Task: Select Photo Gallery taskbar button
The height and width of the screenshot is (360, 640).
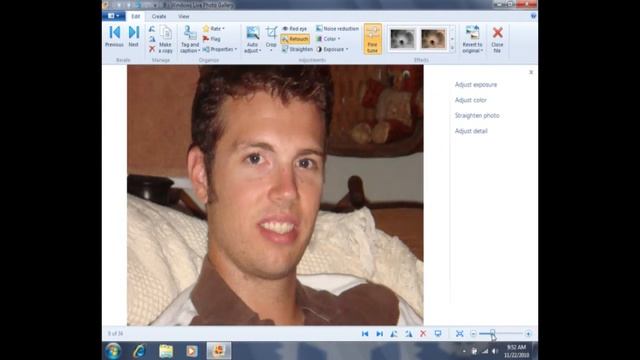Action: click(218, 351)
